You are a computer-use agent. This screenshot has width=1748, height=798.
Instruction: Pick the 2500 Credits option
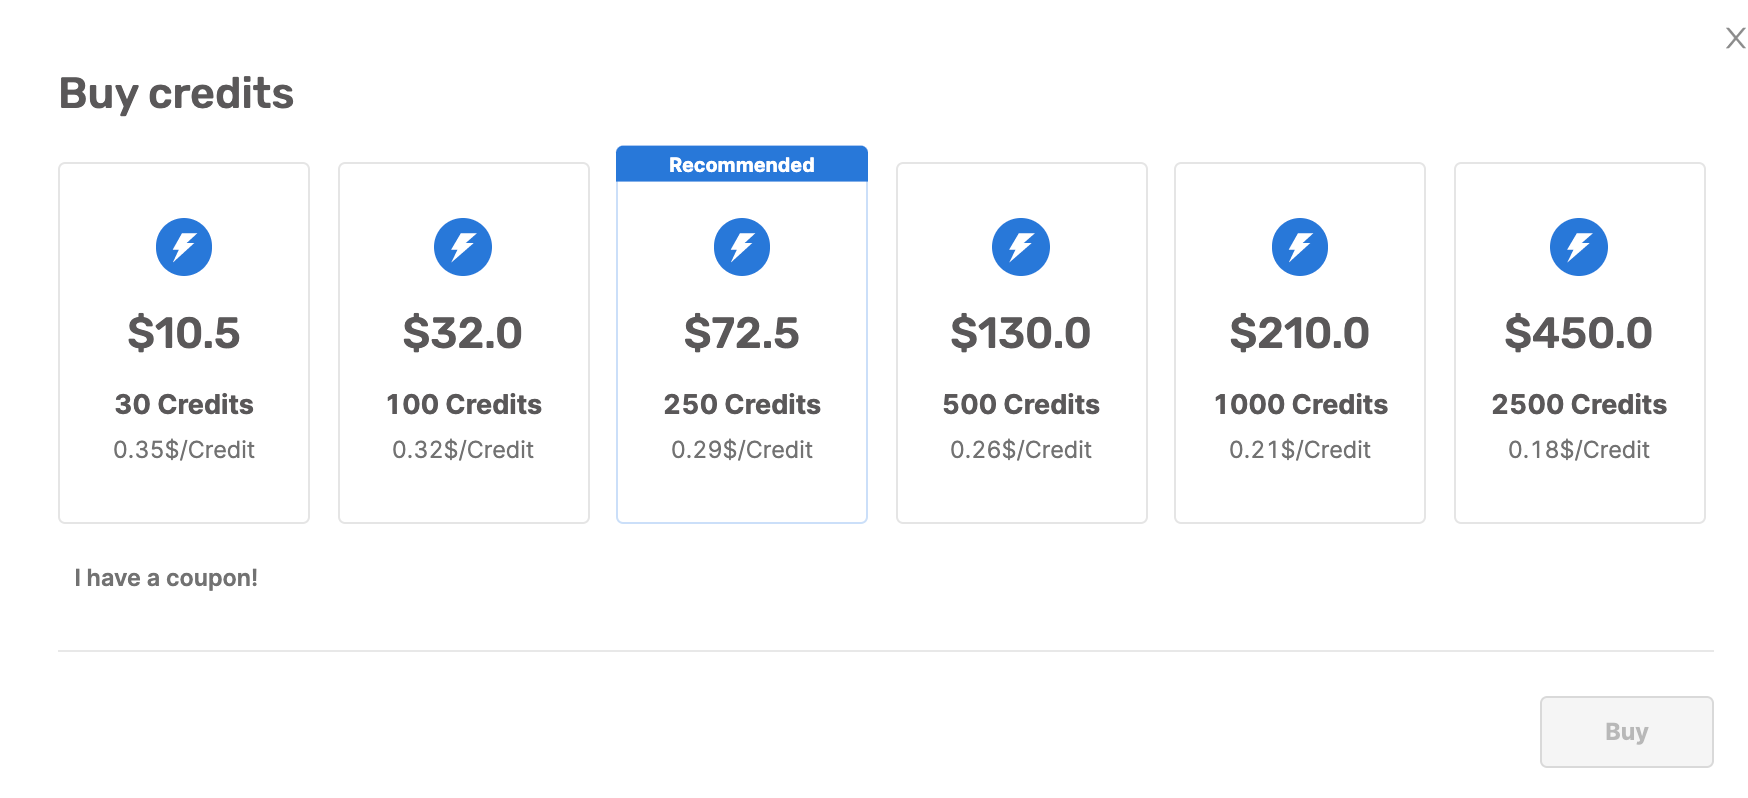pyautogui.click(x=1580, y=343)
